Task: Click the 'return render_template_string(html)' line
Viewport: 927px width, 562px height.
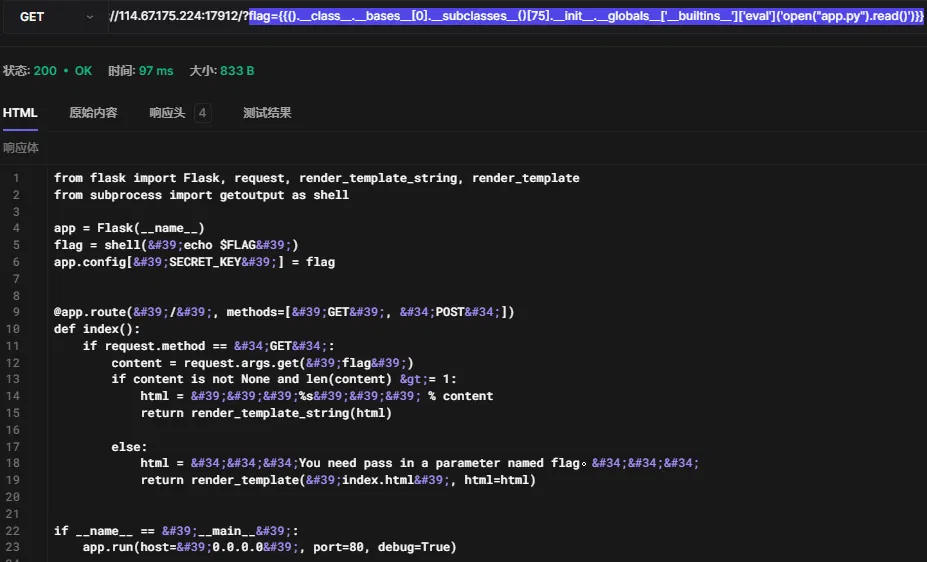Action: coord(266,412)
